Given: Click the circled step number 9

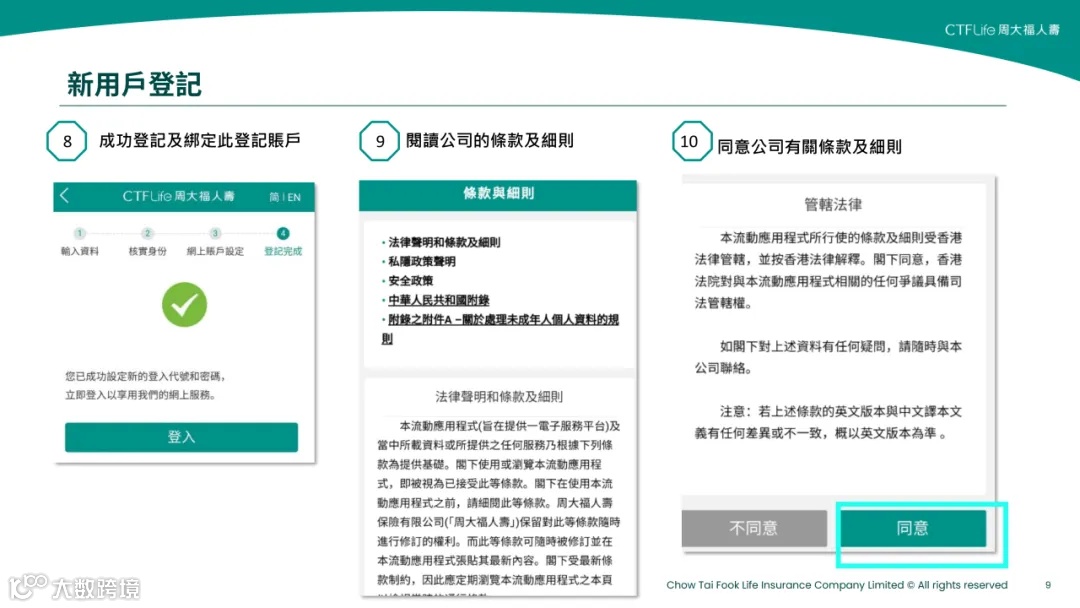Looking at the screenshot, I should (x=378, y=141).
